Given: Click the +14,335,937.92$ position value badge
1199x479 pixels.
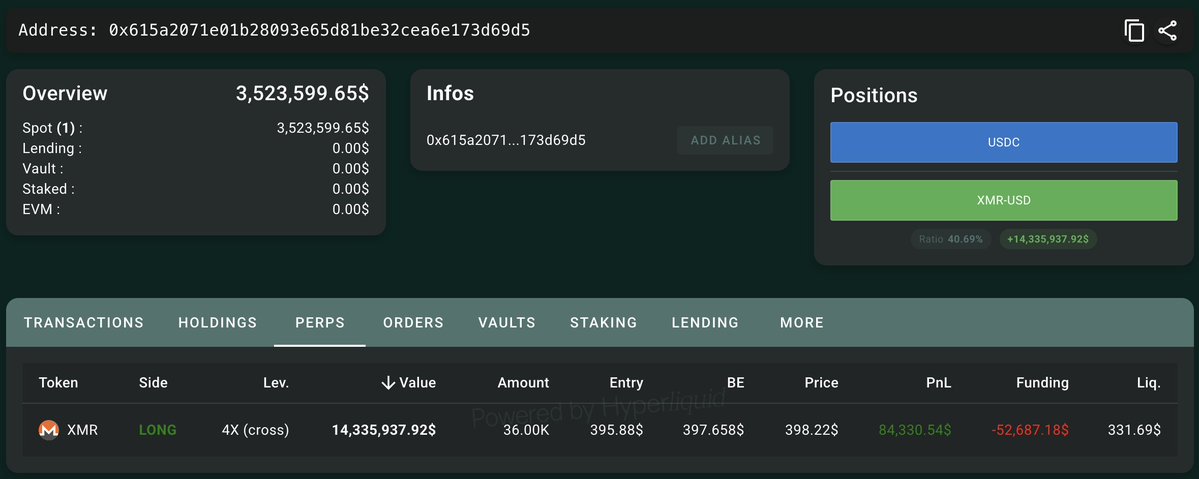Looking at the screenshot, I should 1048,239.
